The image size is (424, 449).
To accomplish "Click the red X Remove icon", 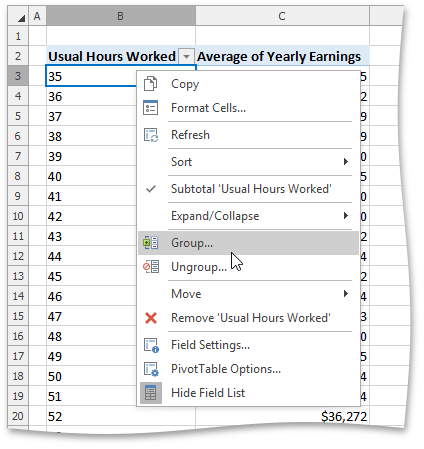I will pyautogui.click(x=151, y=318).
